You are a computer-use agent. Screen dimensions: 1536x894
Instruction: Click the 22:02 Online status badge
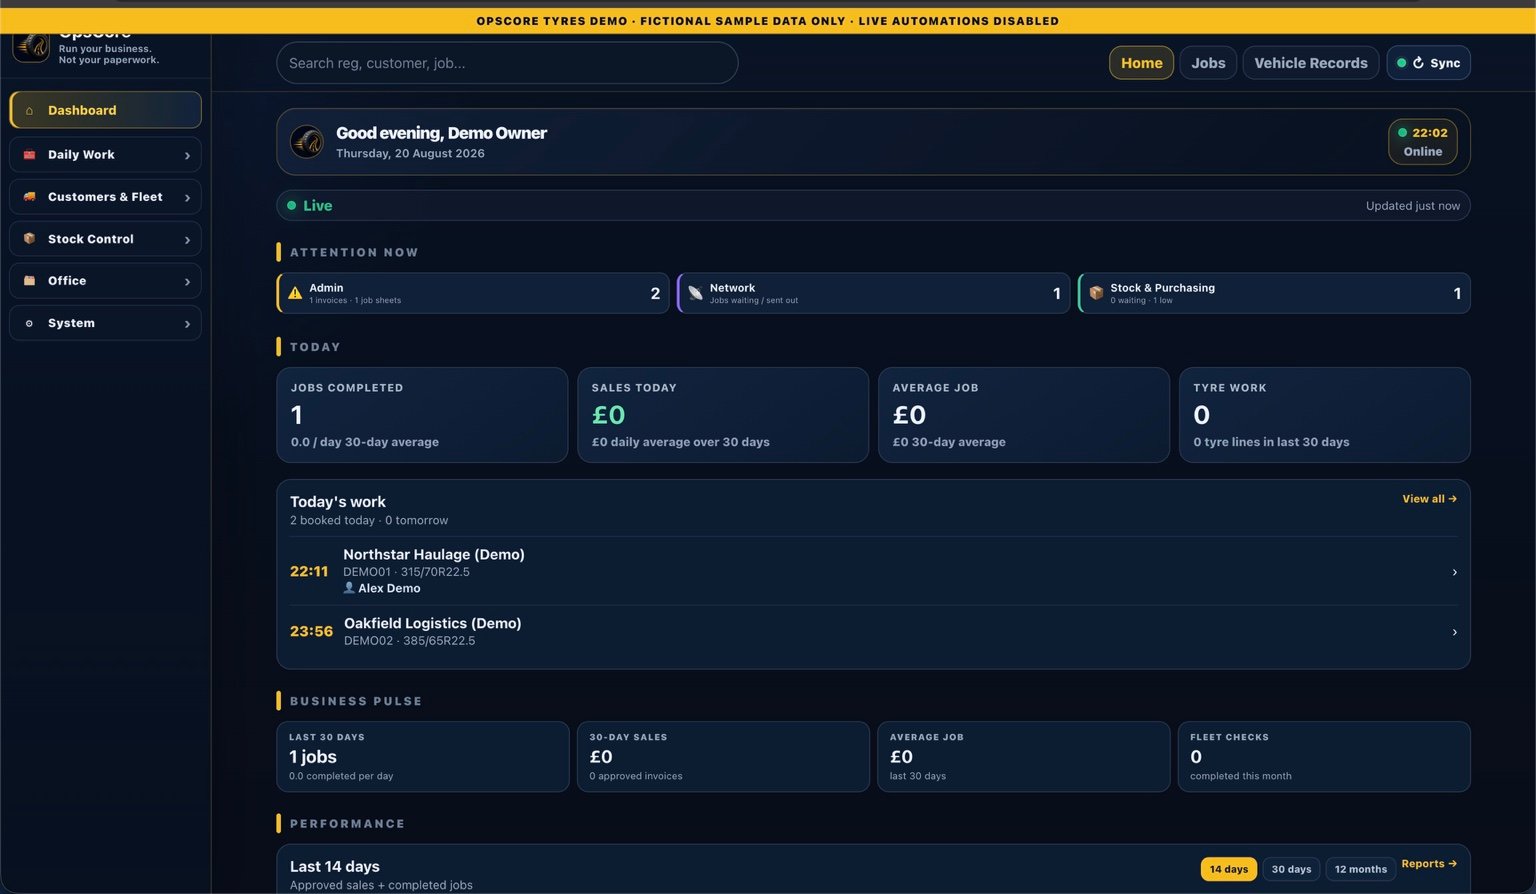tap(1422, 142)
